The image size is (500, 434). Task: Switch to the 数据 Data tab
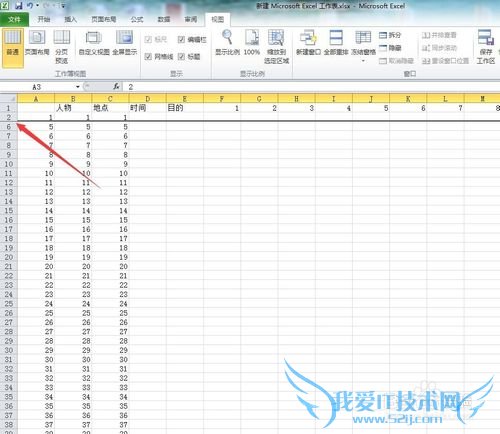164,19
